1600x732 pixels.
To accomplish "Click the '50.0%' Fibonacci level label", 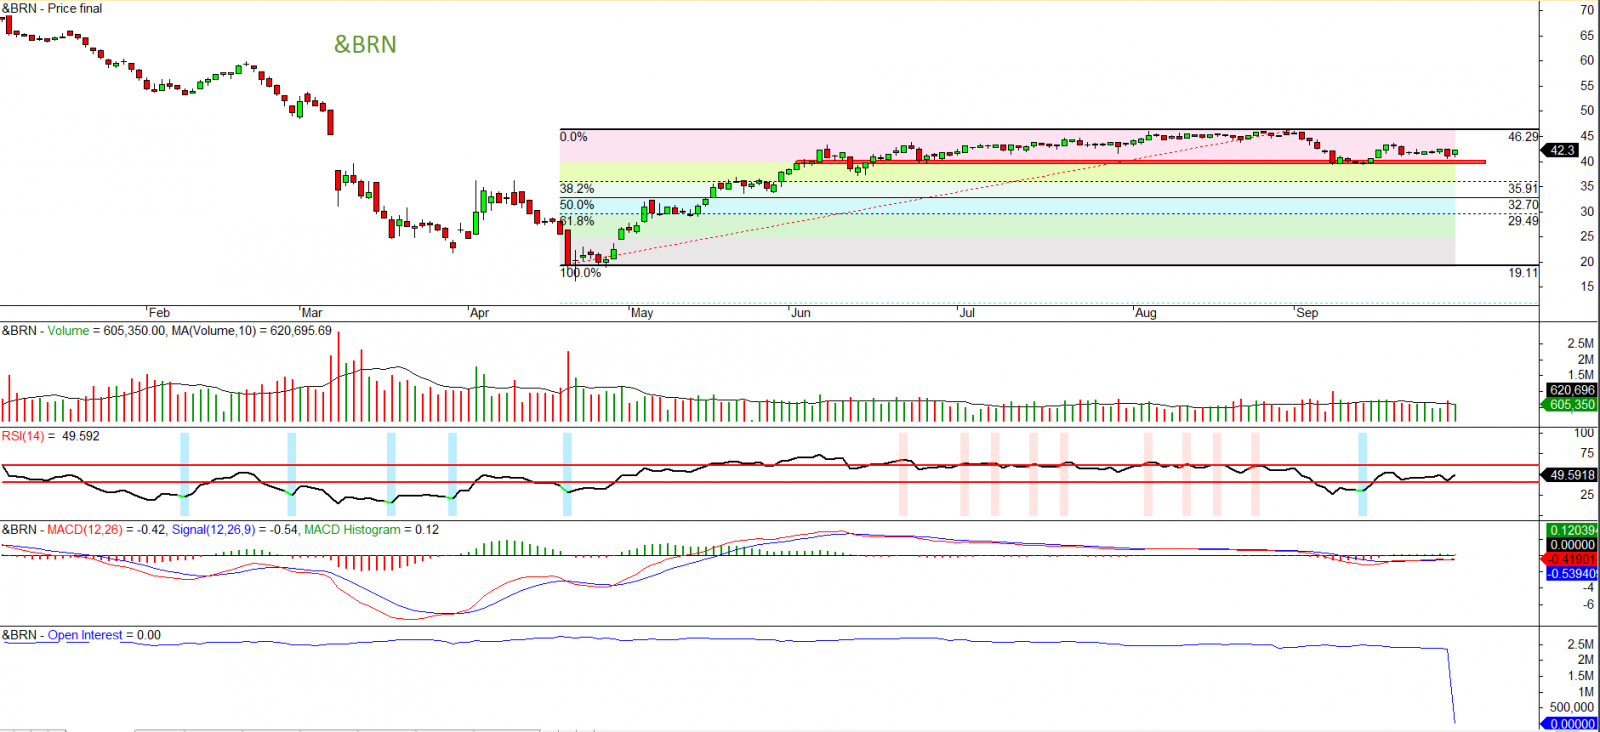I will point(577,205).
